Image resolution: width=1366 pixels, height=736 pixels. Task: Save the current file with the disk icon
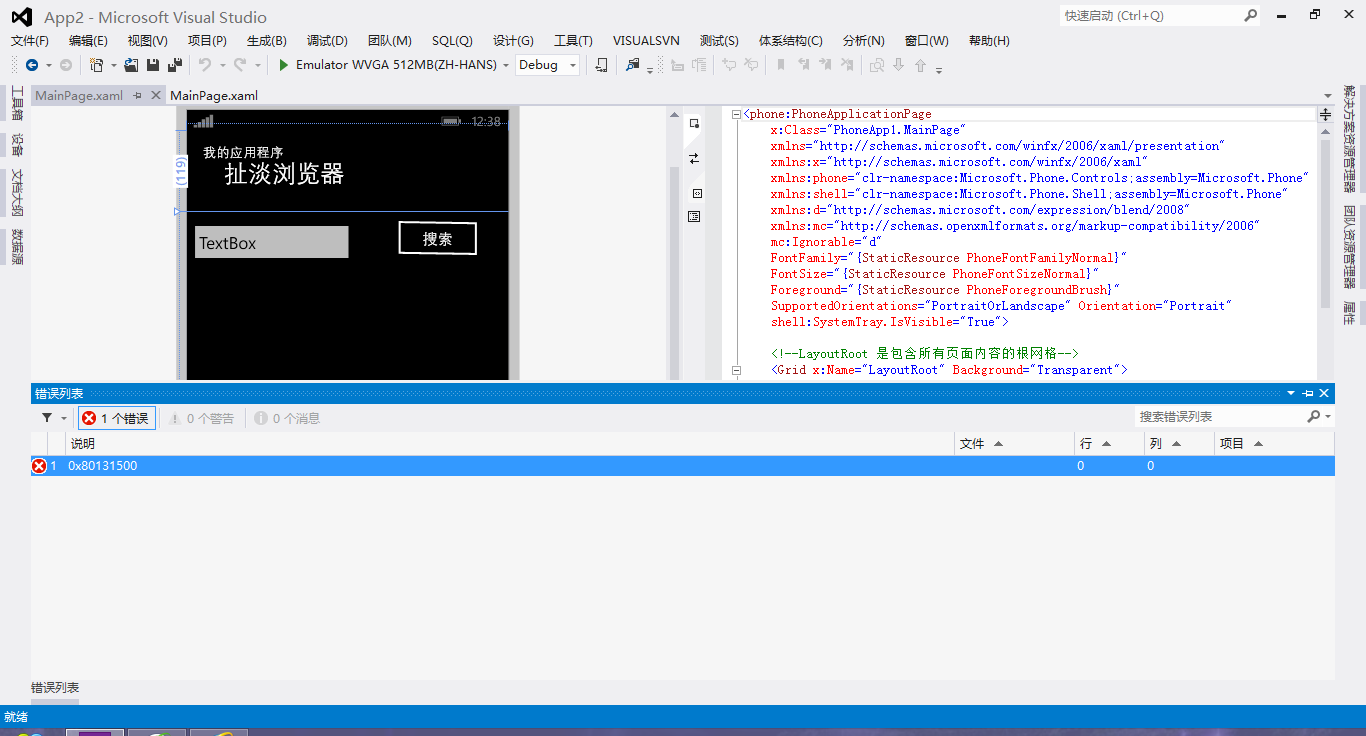point(153,65)
